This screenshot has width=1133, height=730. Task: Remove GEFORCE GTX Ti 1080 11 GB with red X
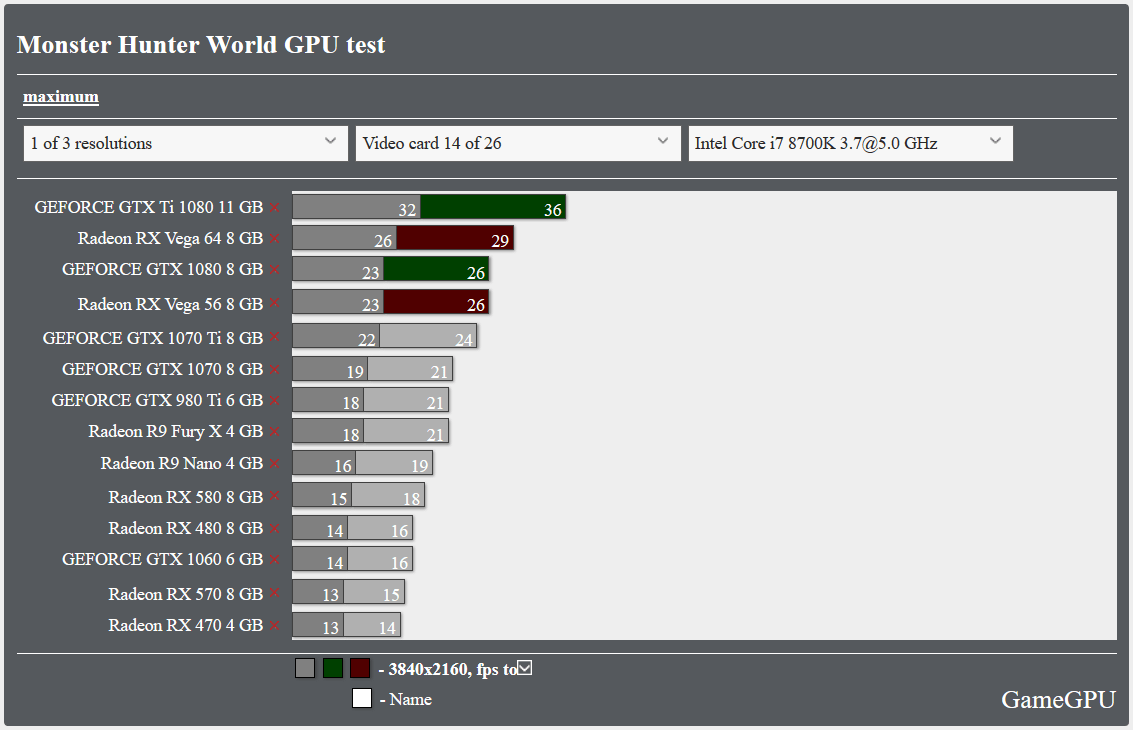click(275, 208)
